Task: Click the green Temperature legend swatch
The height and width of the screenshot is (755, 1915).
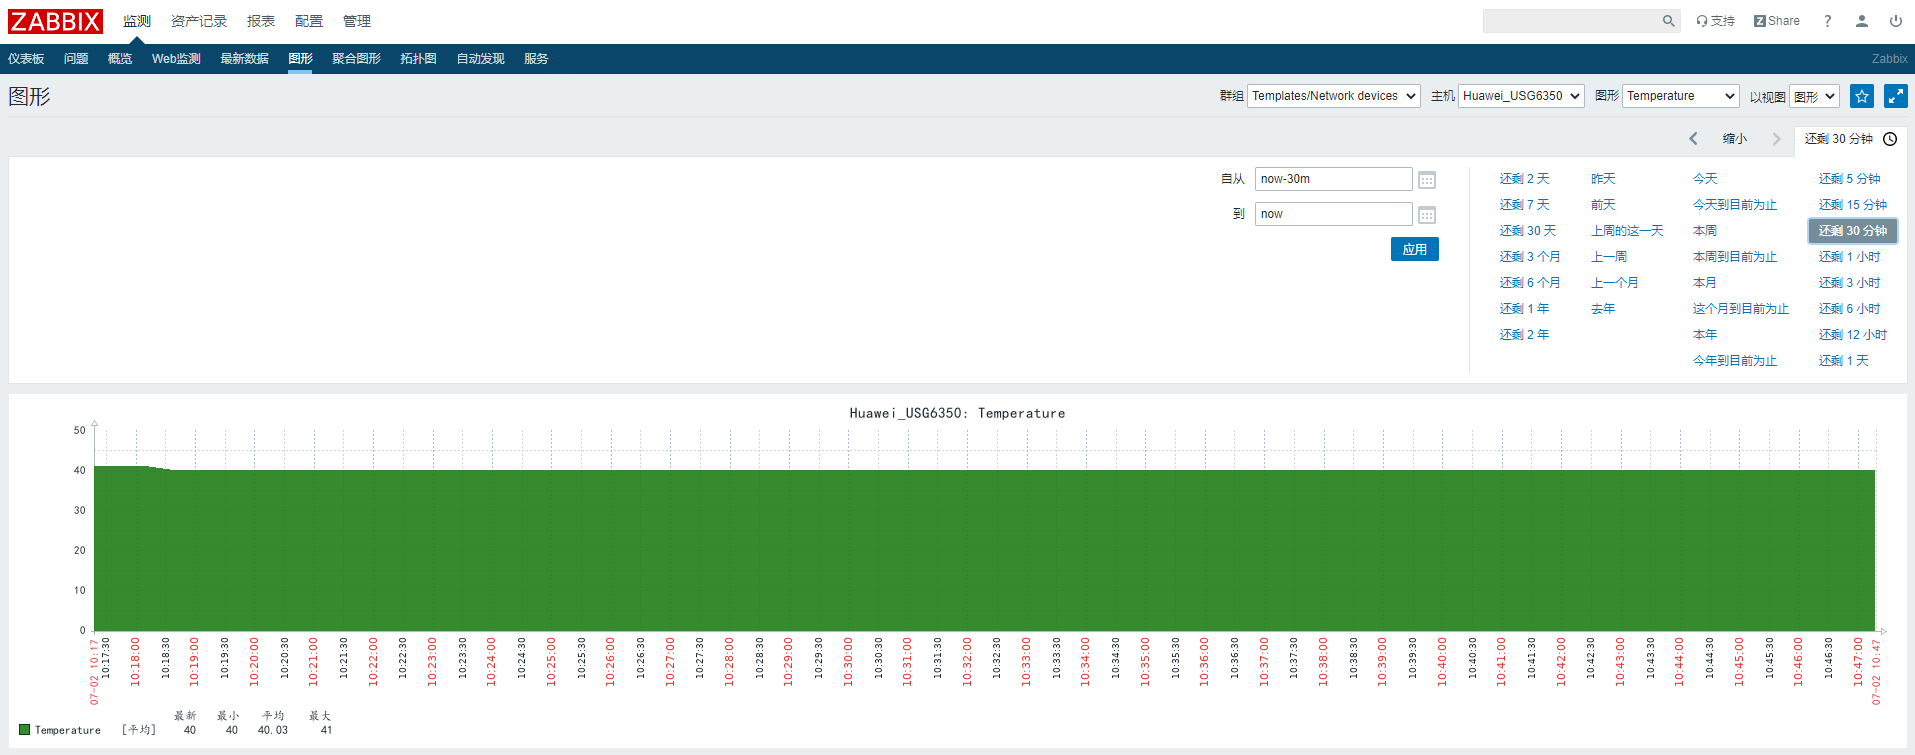Action: pyautogui.click(x=25, y=730)
